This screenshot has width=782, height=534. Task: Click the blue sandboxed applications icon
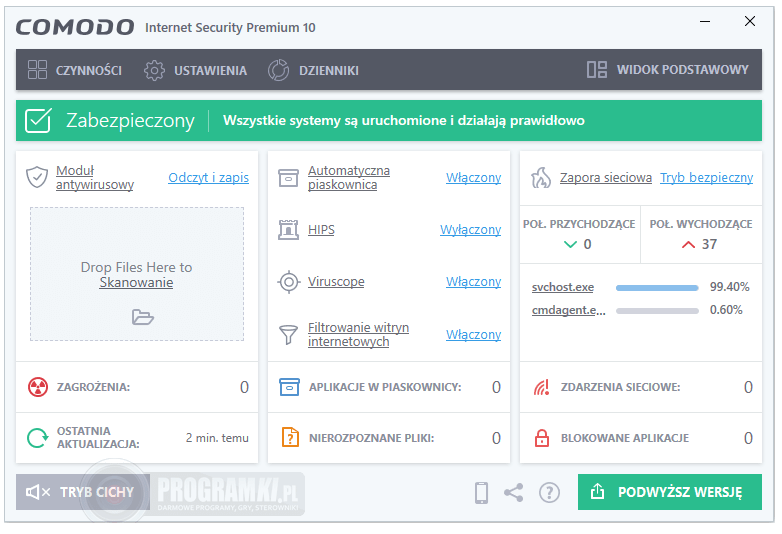289,387
